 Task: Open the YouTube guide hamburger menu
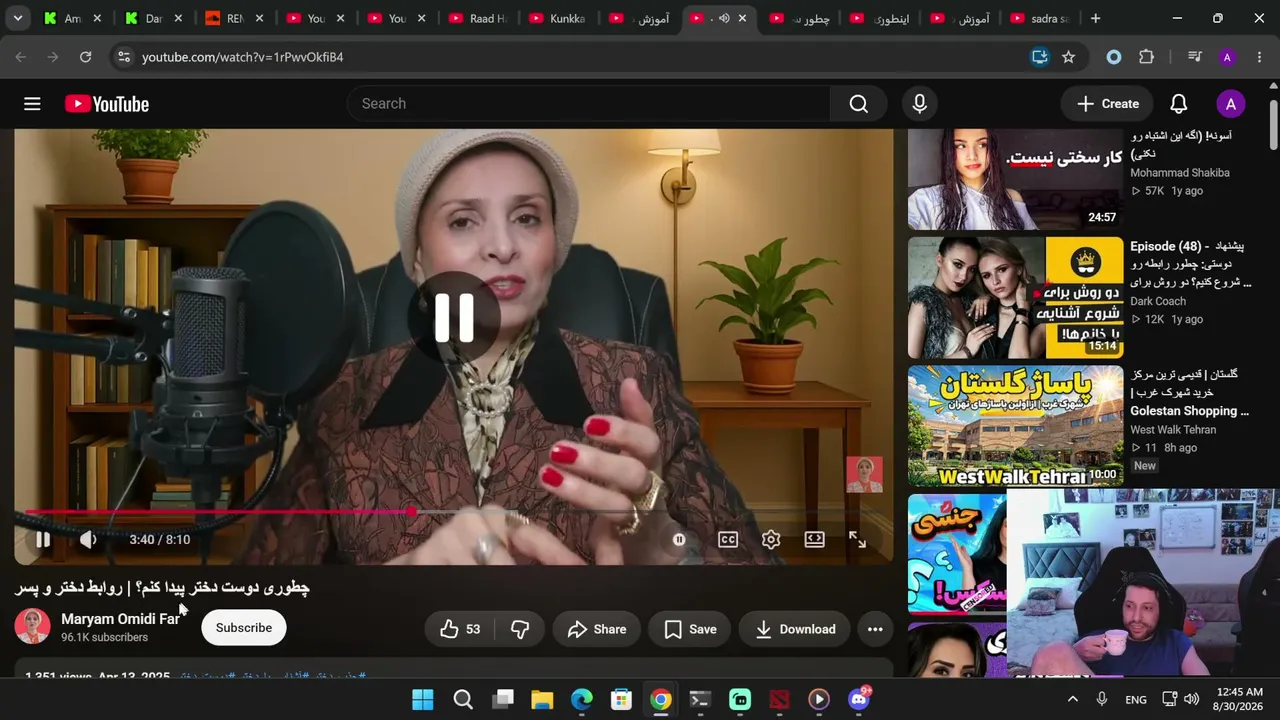click(x=32, y=104)
